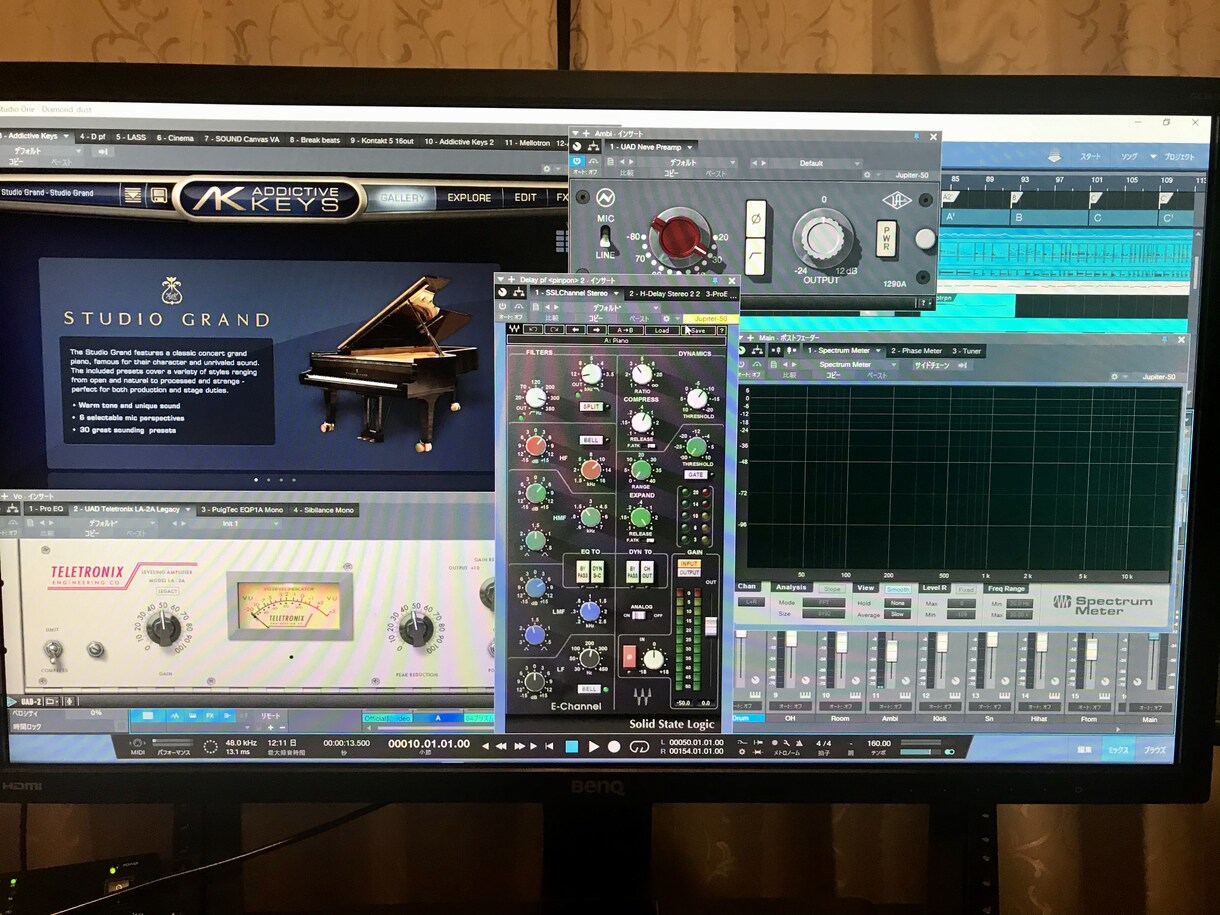Go to previous preset in SSL toolbar
The image size is (1220, 915).
(577, 329)
